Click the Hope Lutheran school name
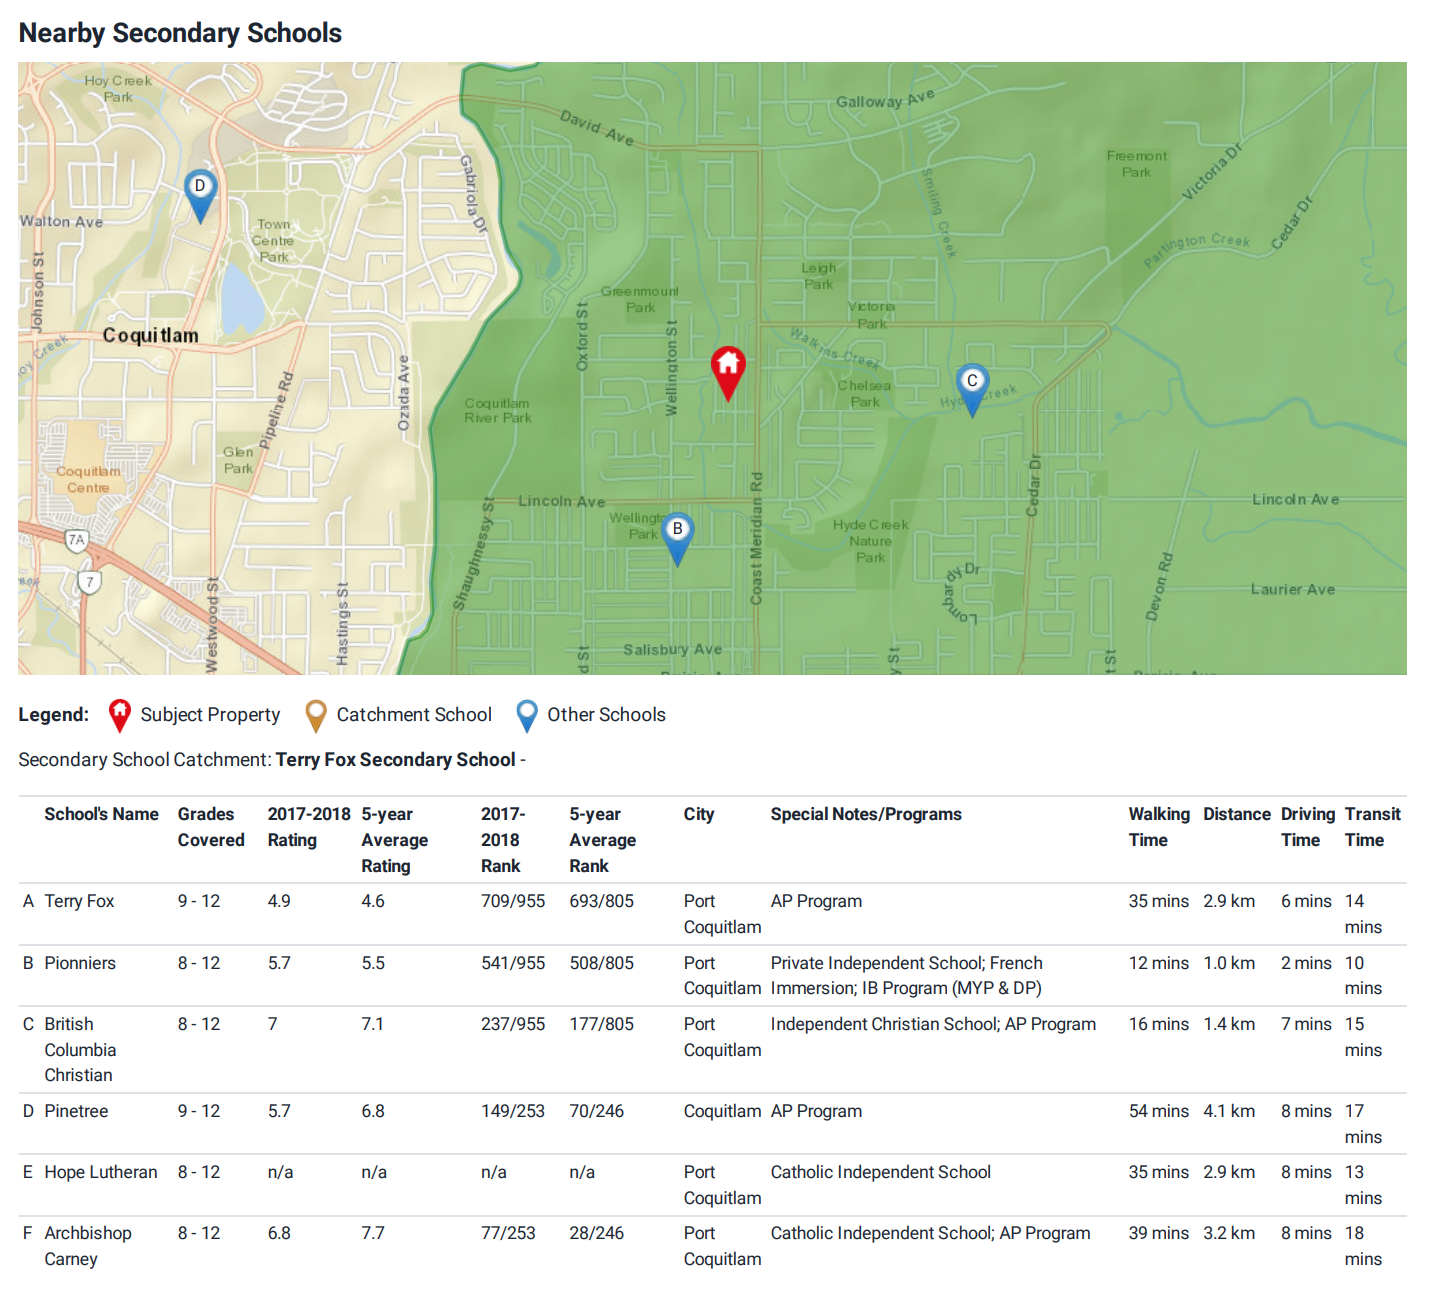 click(101, 1172)
